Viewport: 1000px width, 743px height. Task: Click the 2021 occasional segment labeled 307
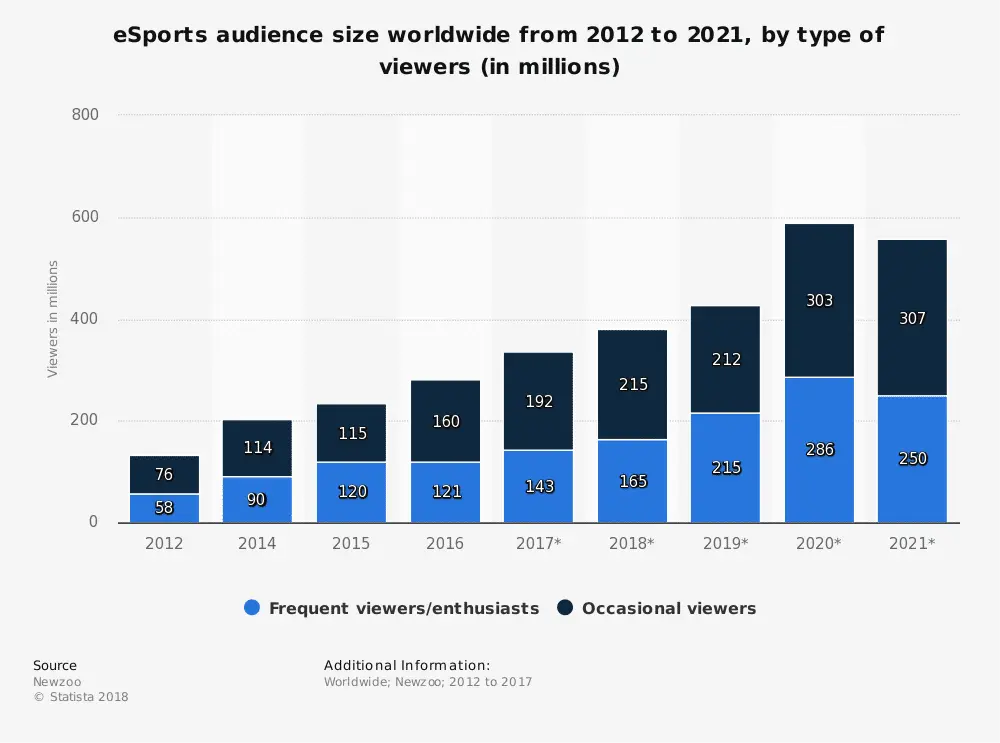pyautogui.click(x=912, y=318)
